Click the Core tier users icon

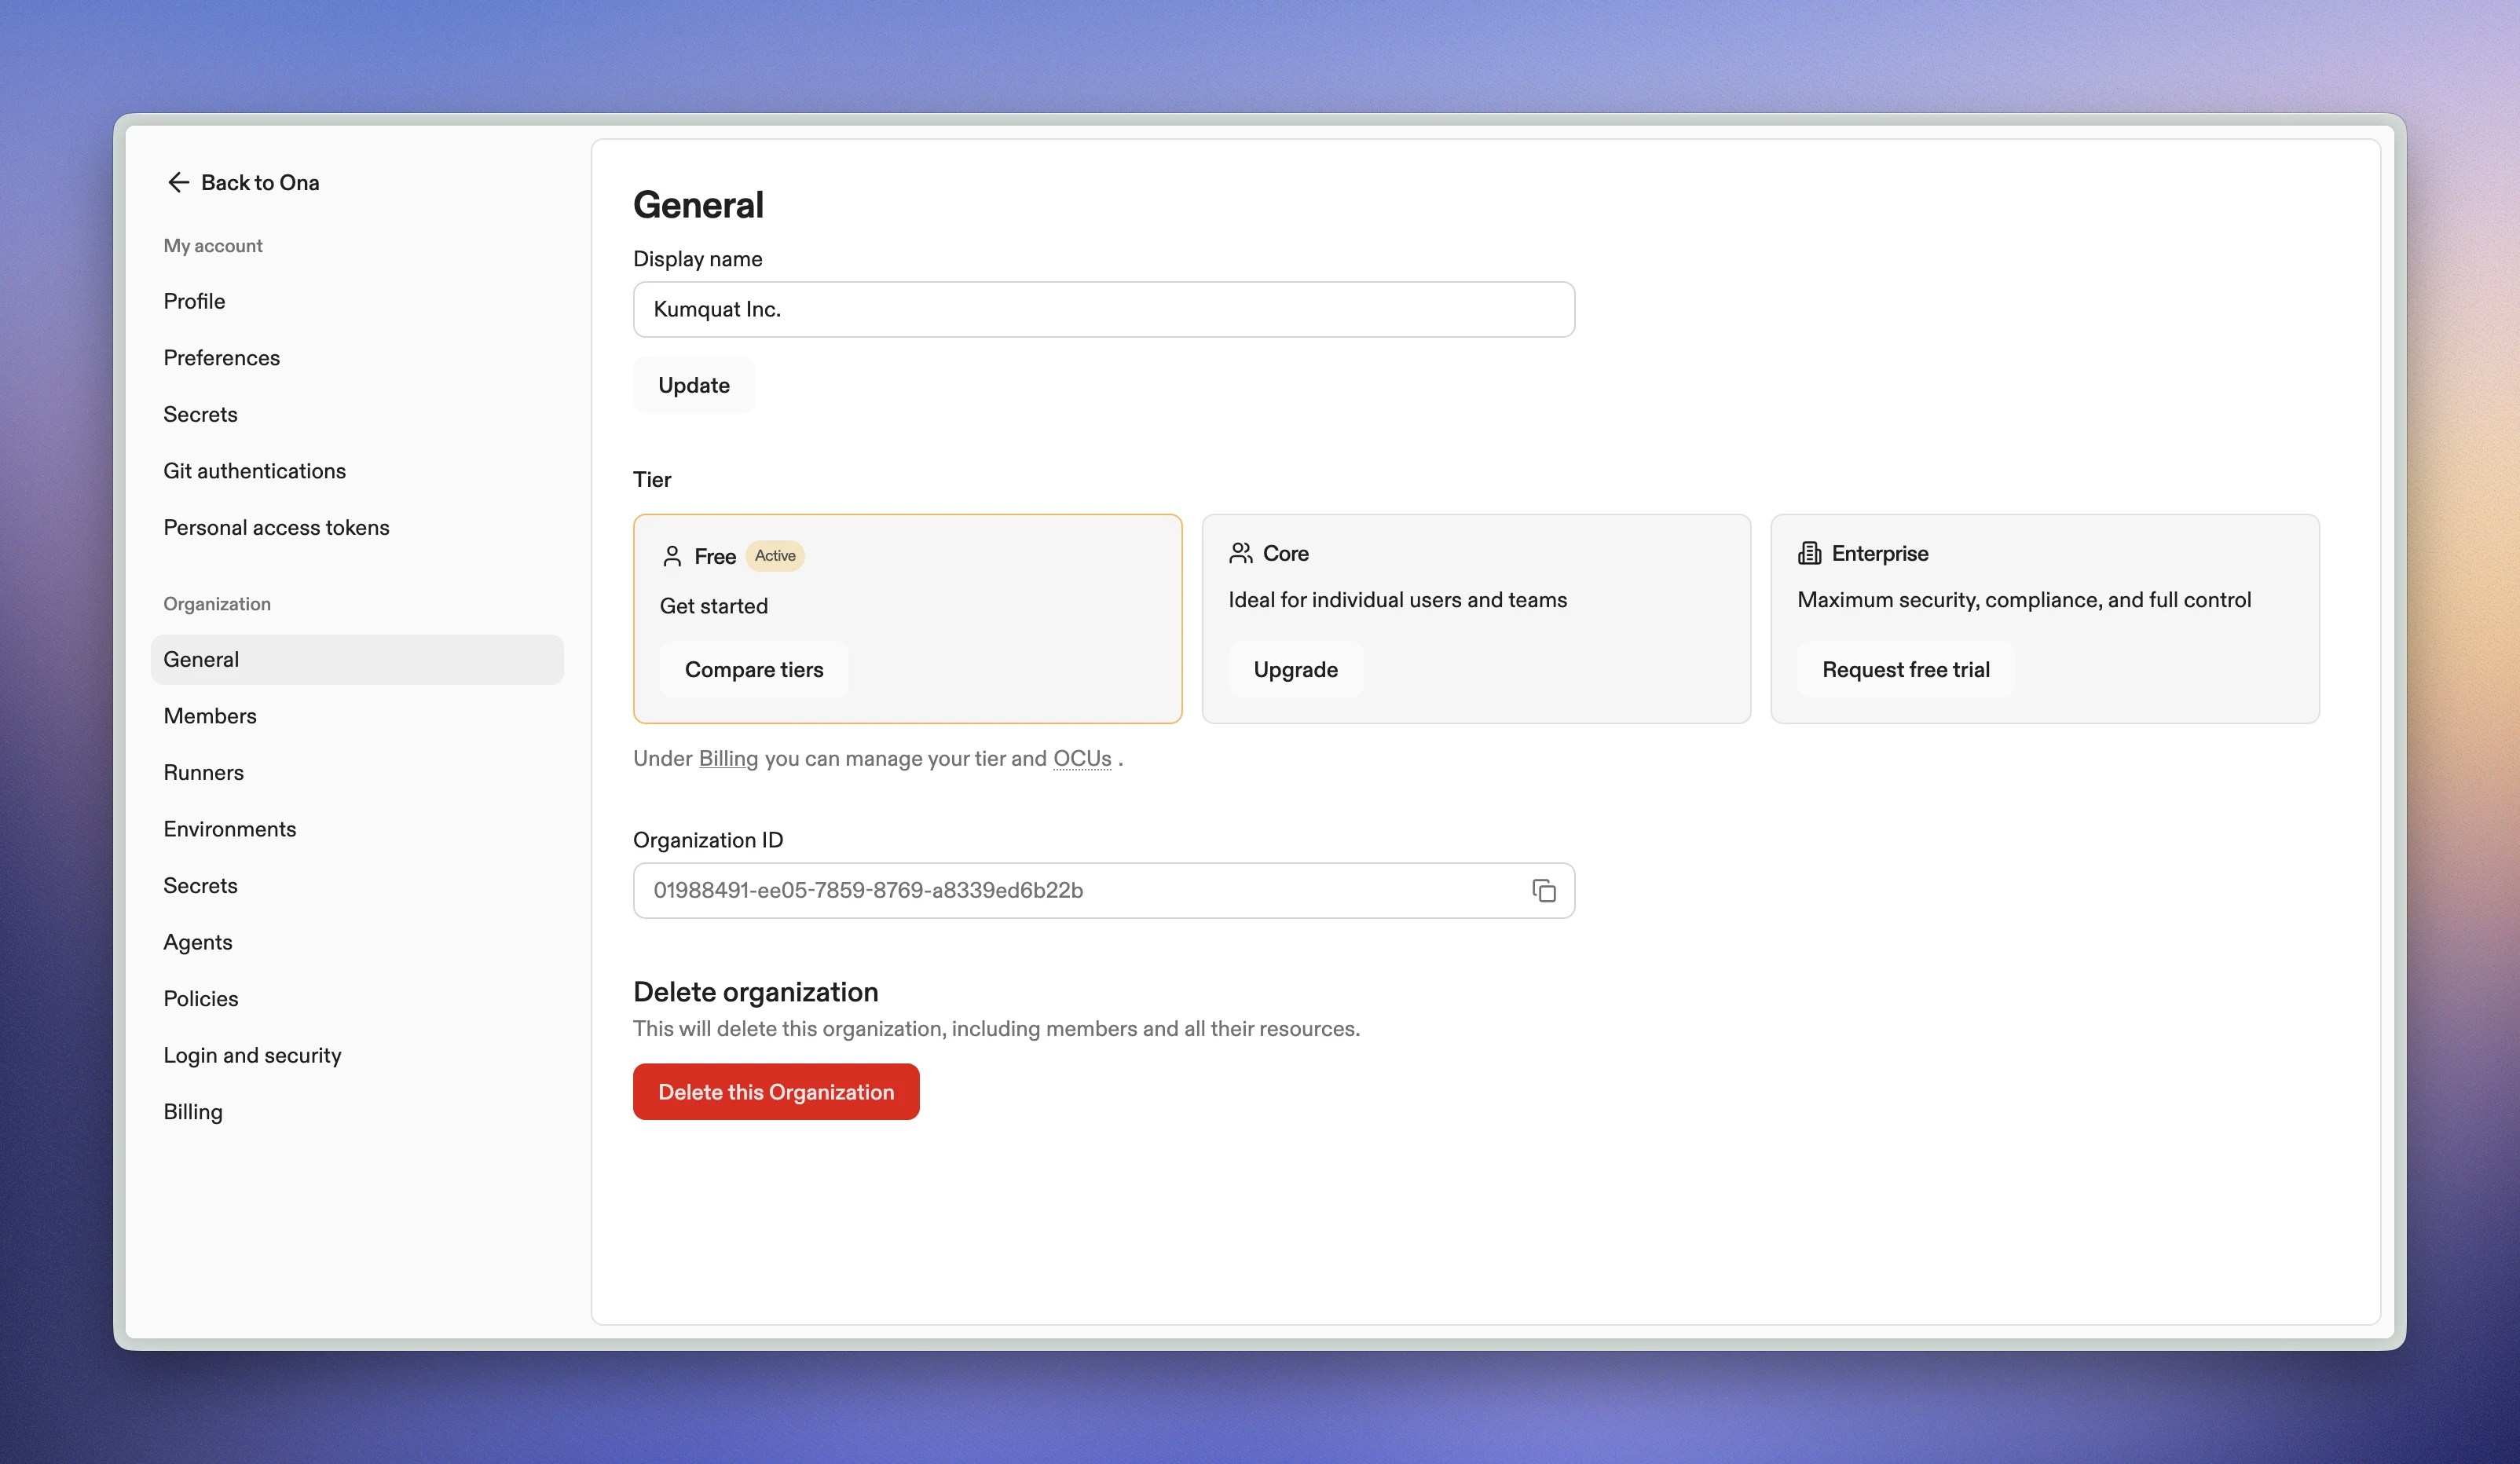1241,553
